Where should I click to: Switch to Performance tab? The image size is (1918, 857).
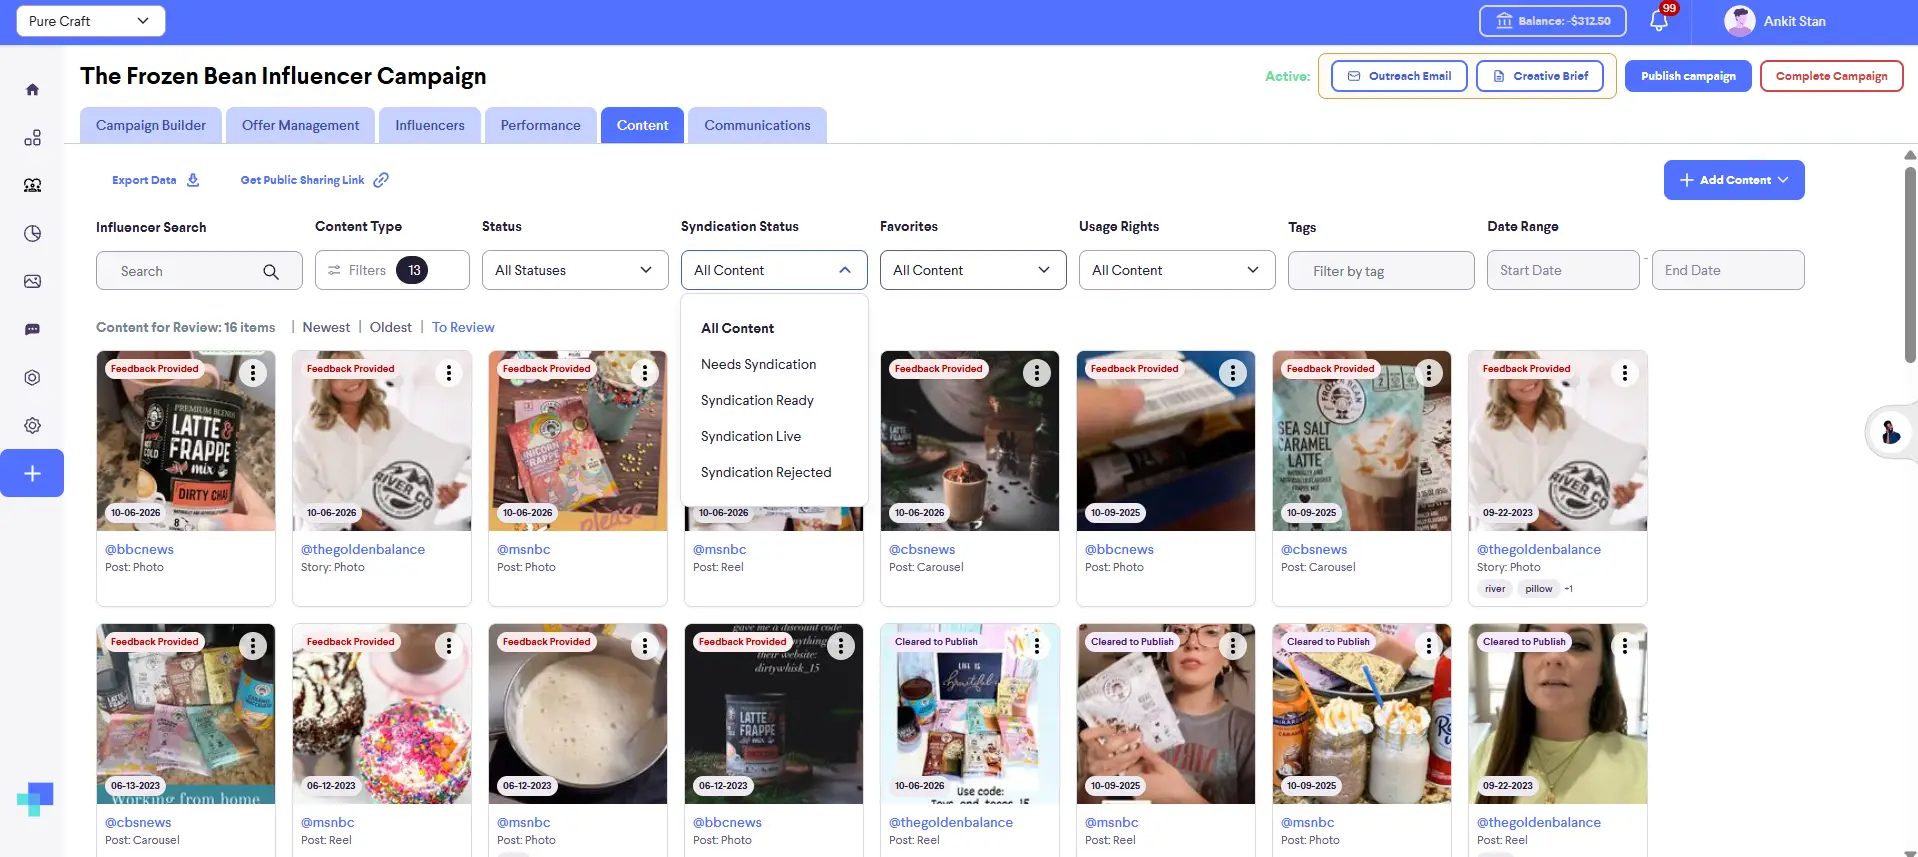tap(541, 125)
